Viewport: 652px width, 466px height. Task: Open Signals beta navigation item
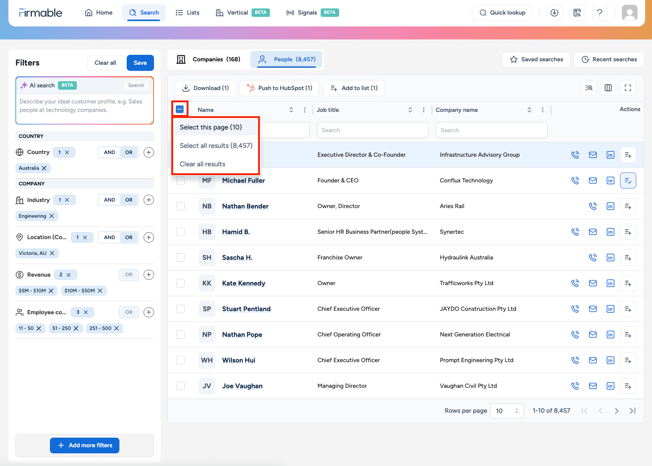tap(312, 13)
